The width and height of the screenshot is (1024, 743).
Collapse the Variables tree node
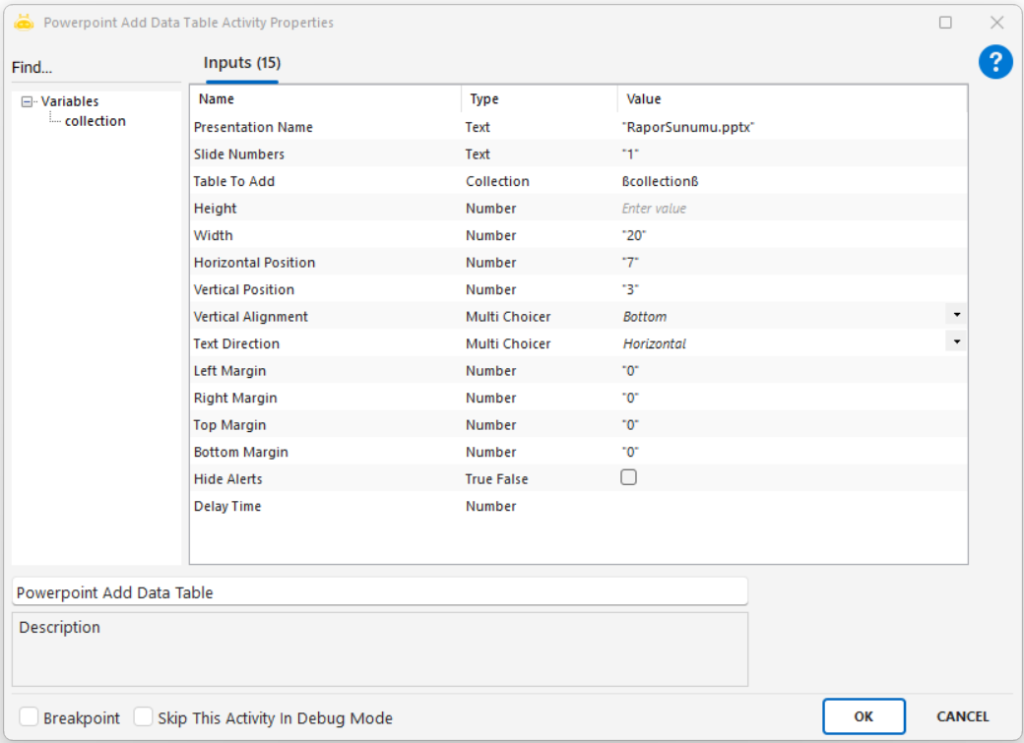pos(27,101)
